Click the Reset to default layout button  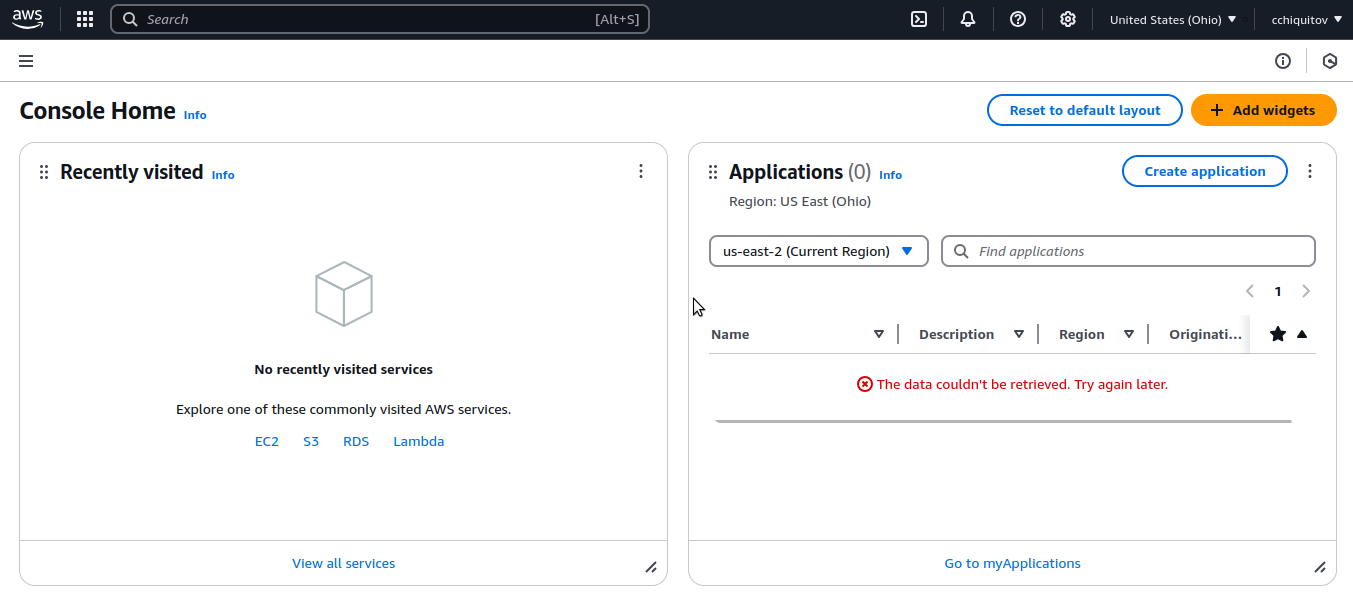tap(1085, 110)
